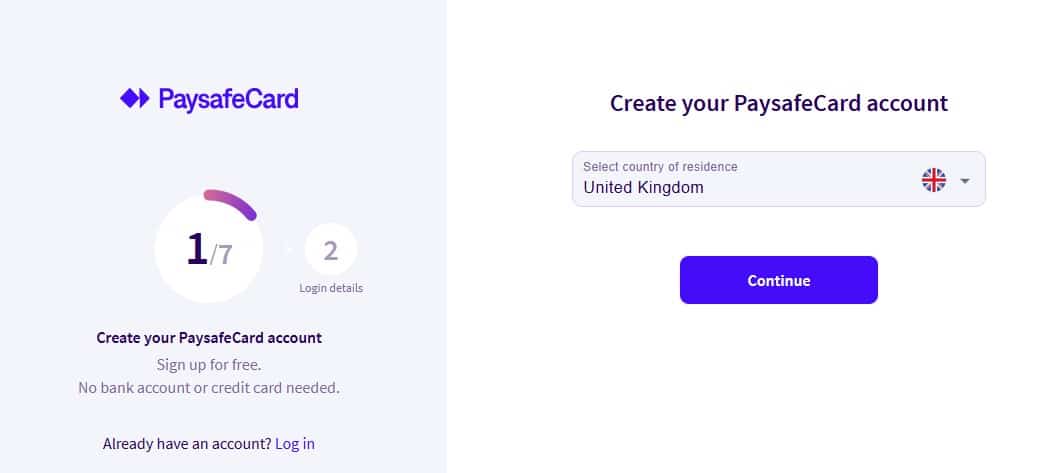Image resolution: width=1049 pixels, height=473 pixels.
Task: Click the Sign up for free text
Action: coord(209,364)
